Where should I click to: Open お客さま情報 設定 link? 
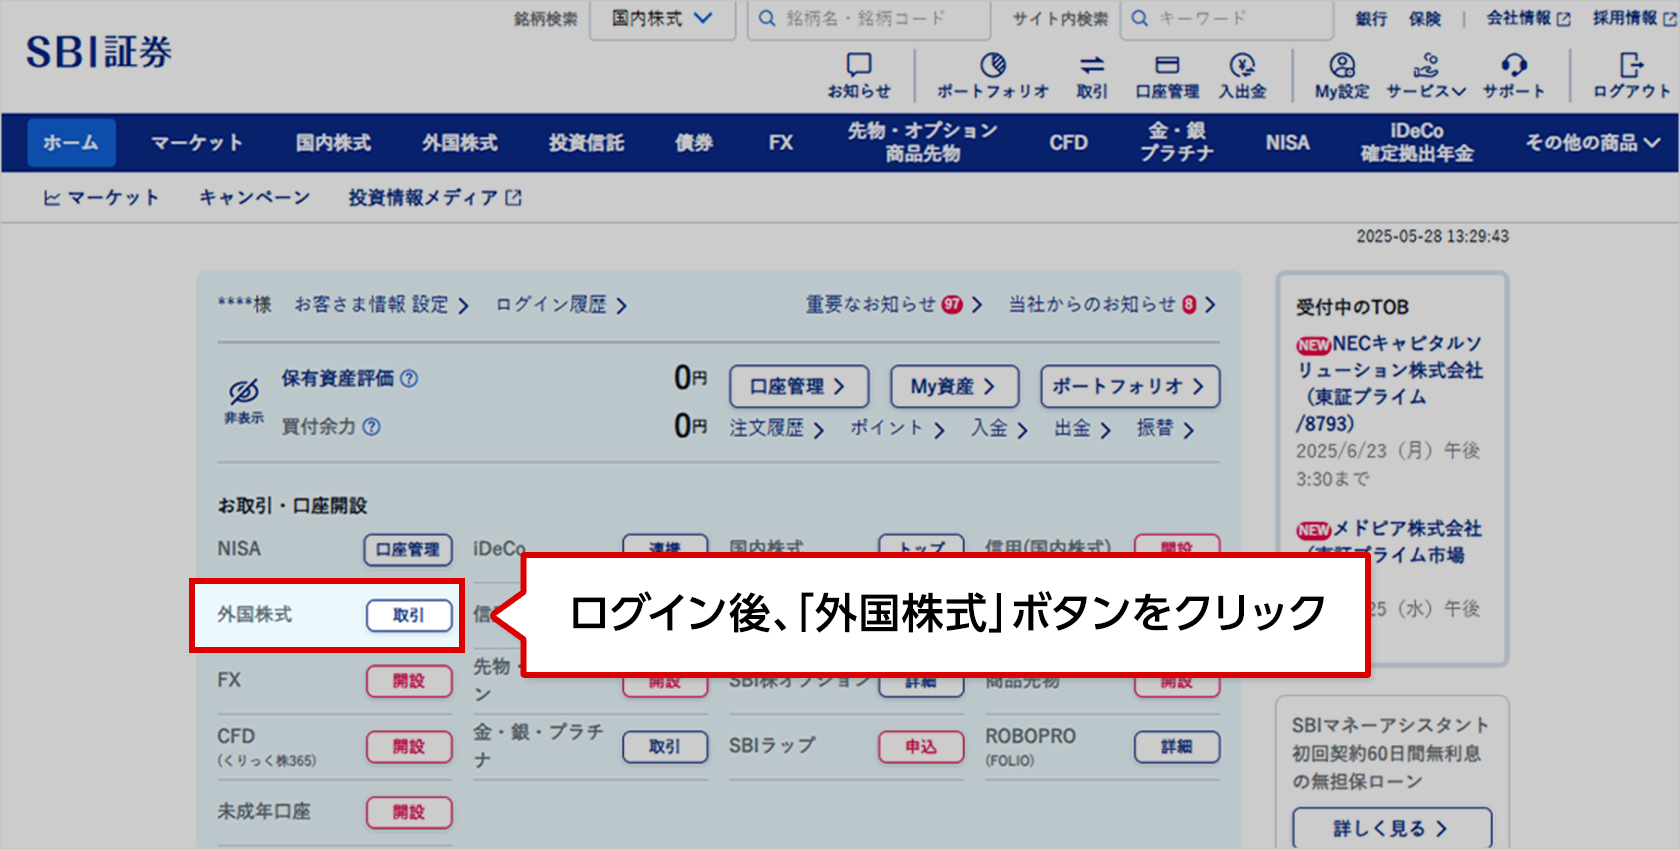(381, 305)
